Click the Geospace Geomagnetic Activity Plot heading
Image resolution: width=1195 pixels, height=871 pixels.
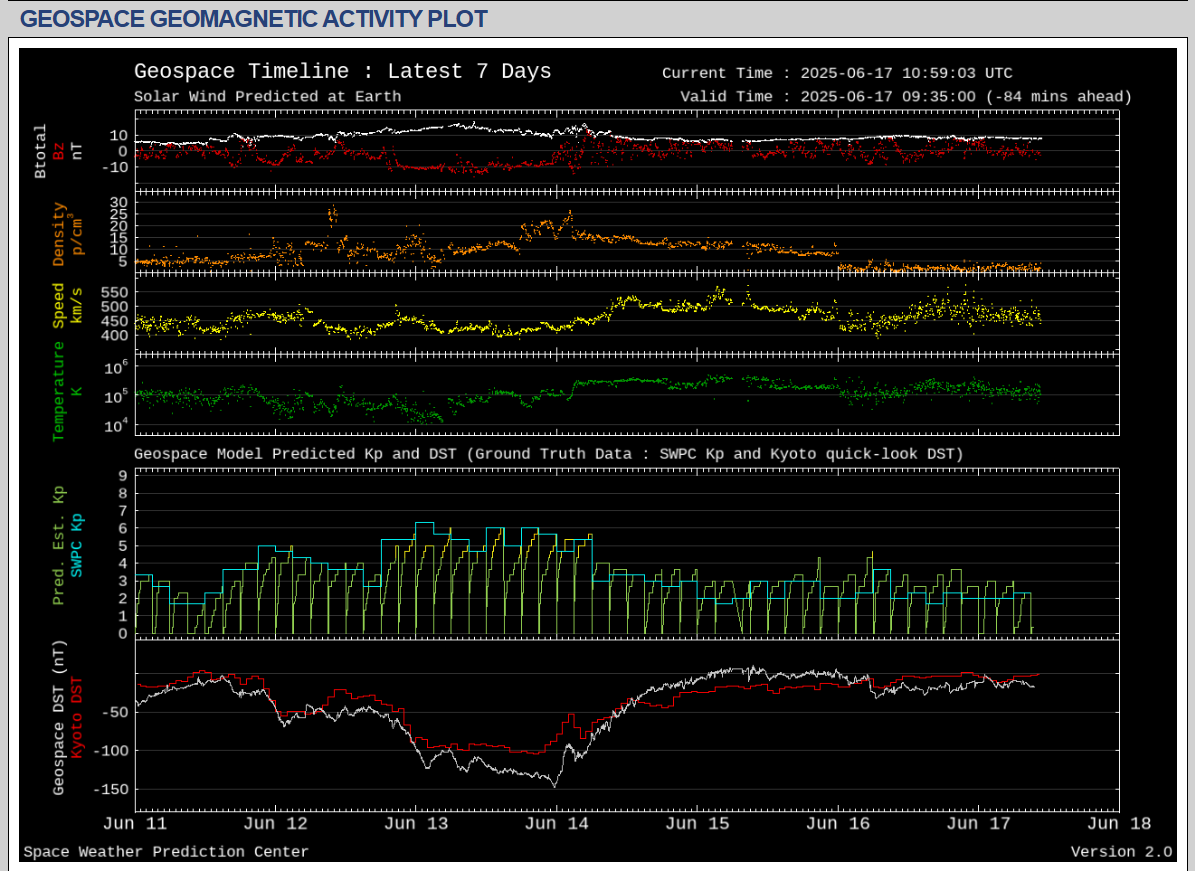click(254, 19)
